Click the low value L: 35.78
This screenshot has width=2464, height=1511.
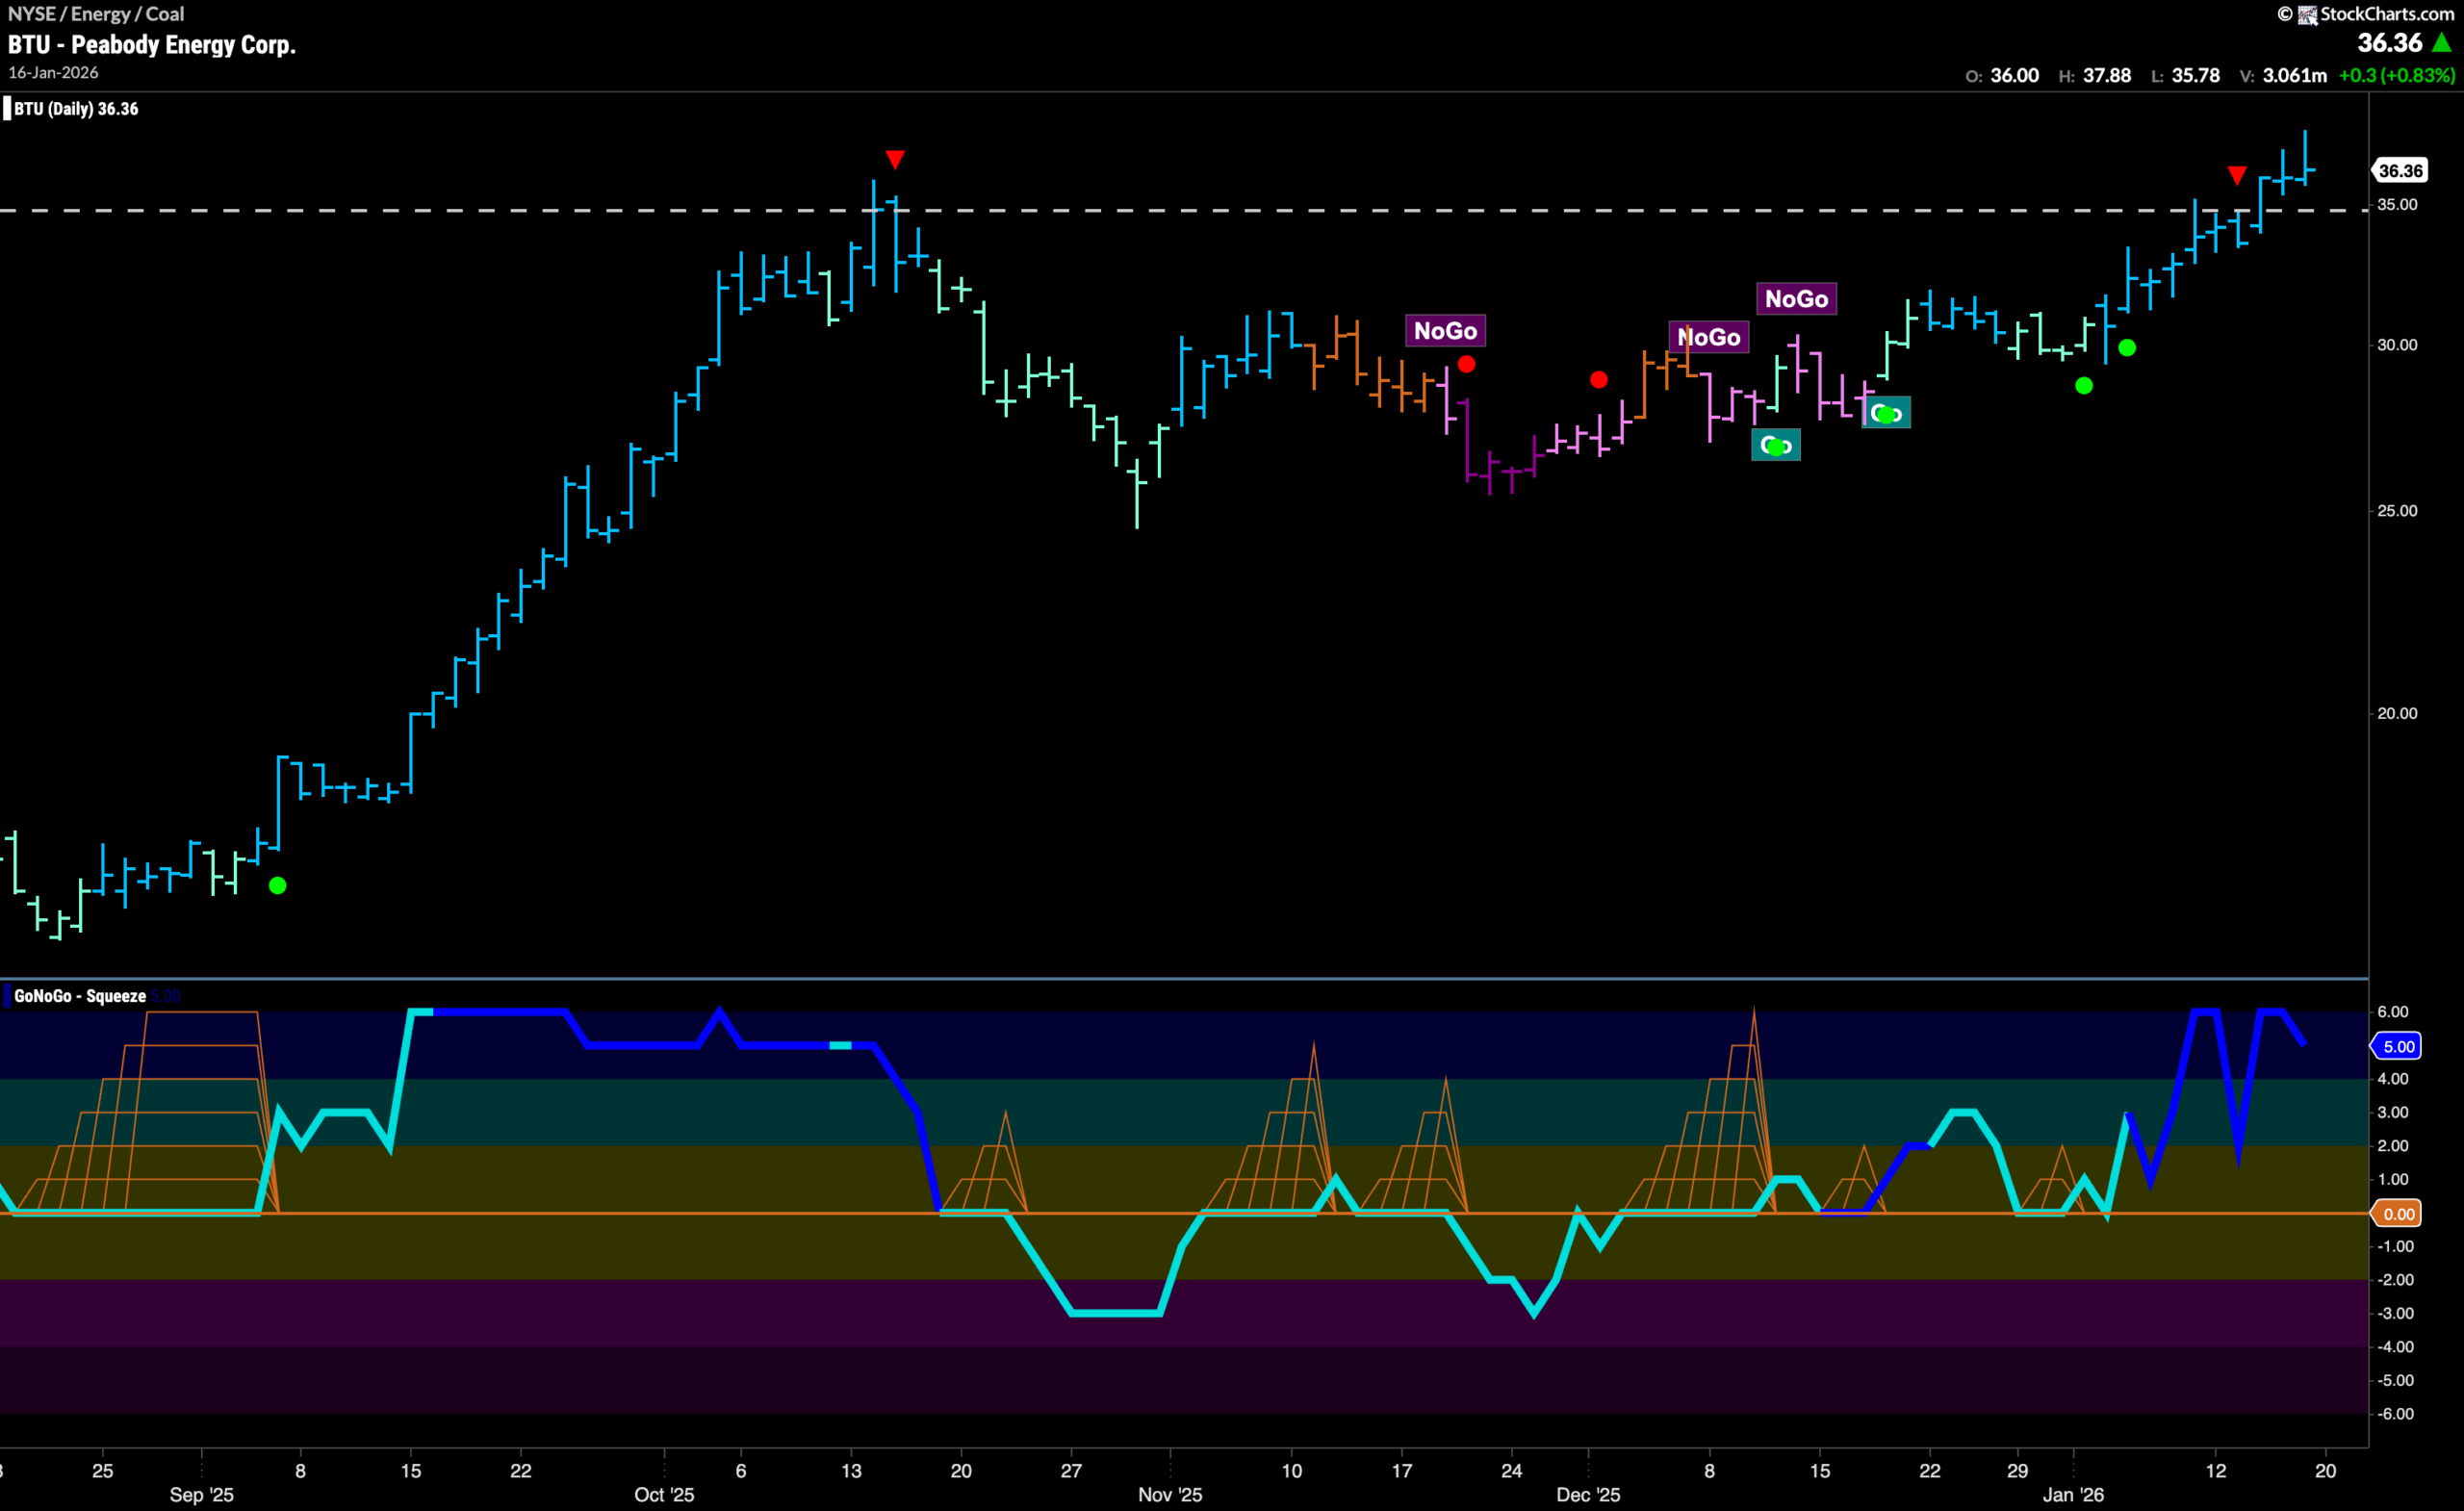point(2186,76)
